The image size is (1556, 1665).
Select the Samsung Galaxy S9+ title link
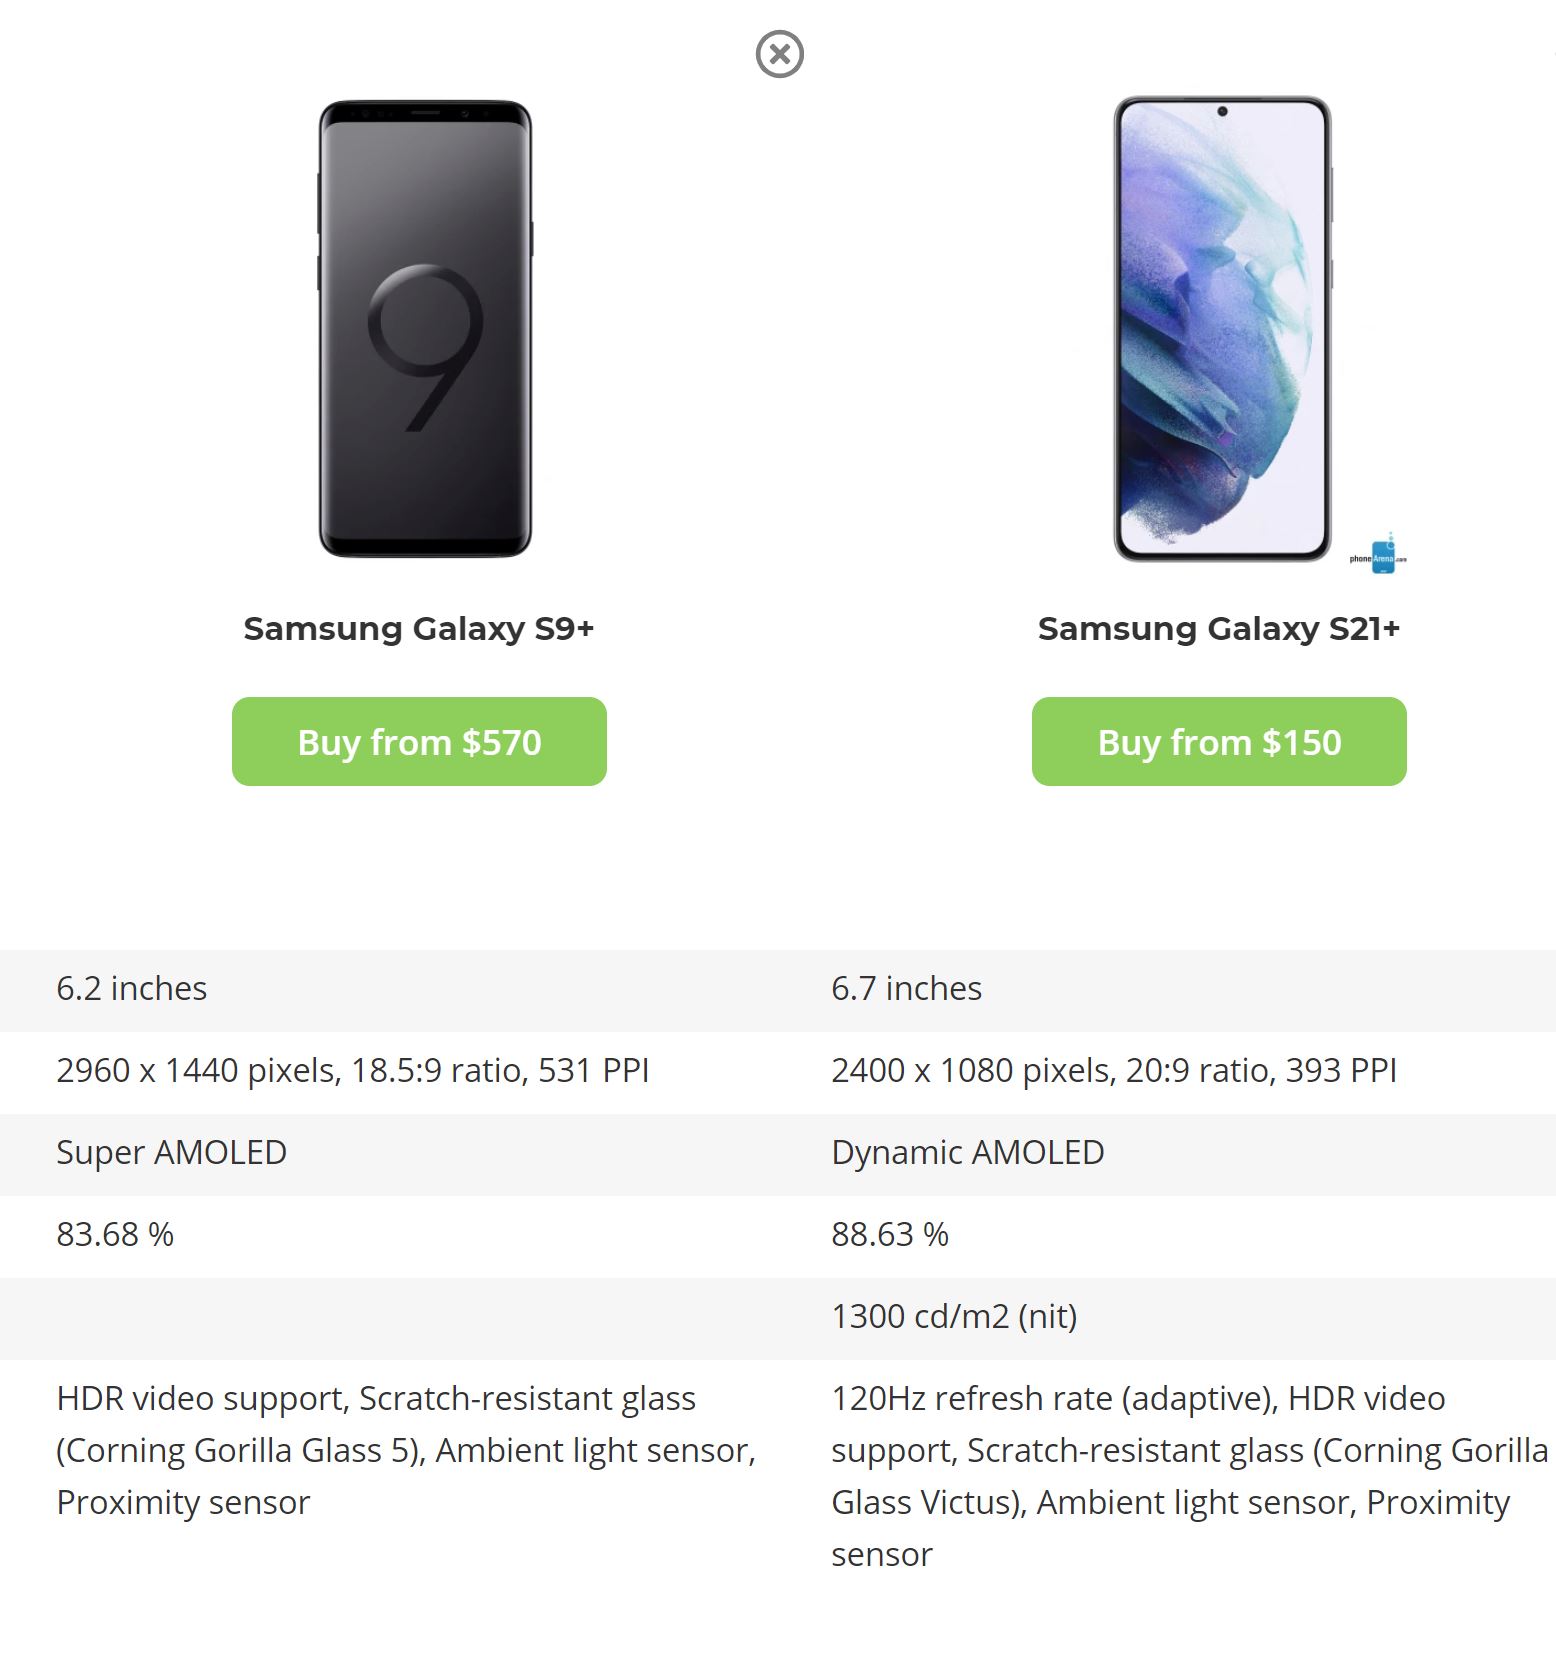click(421, 629)
